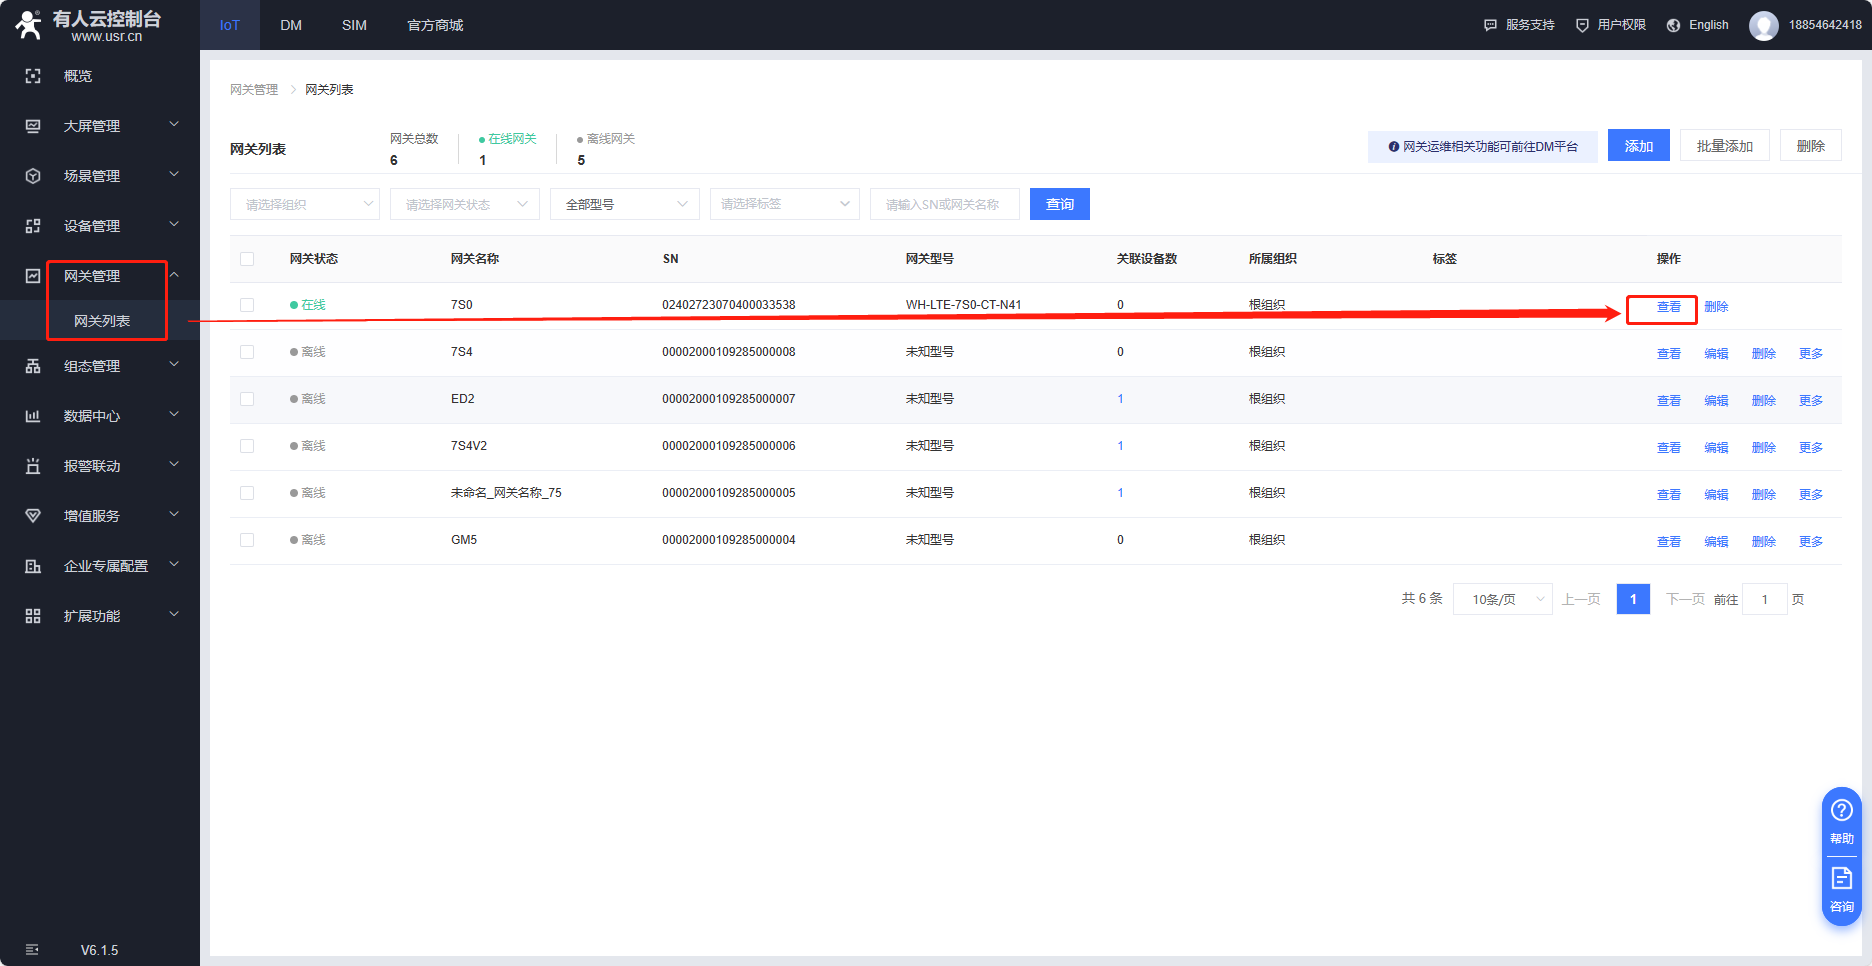This screenshot has height=966, width=1872.
Task: Click the 报警联动 alarm icon
Action: click(33, 466)
